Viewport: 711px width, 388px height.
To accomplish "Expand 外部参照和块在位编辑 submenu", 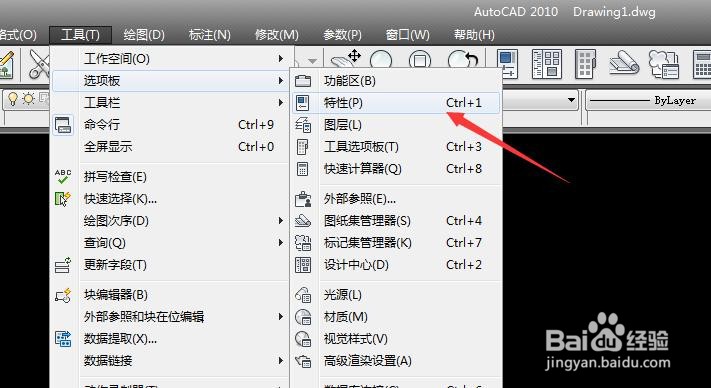I will (x=170, y=317).
